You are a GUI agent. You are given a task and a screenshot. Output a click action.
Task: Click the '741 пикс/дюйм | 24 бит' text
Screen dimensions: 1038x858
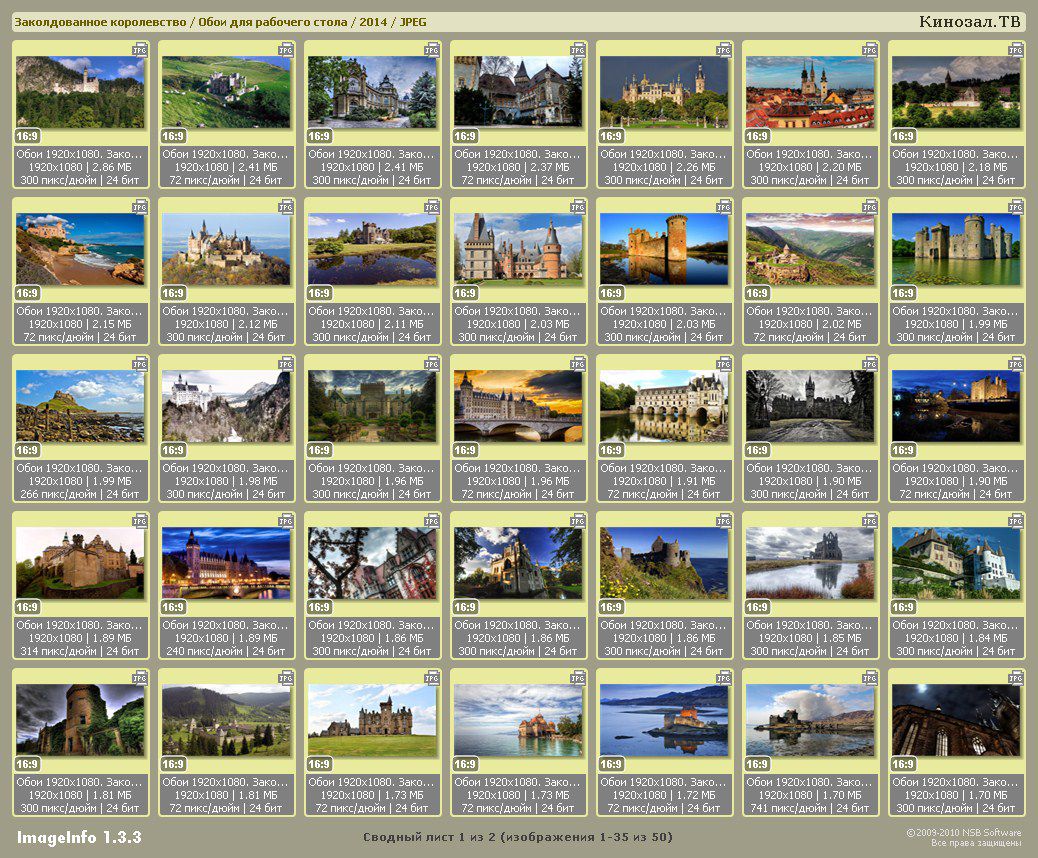[x=810, y=808]
